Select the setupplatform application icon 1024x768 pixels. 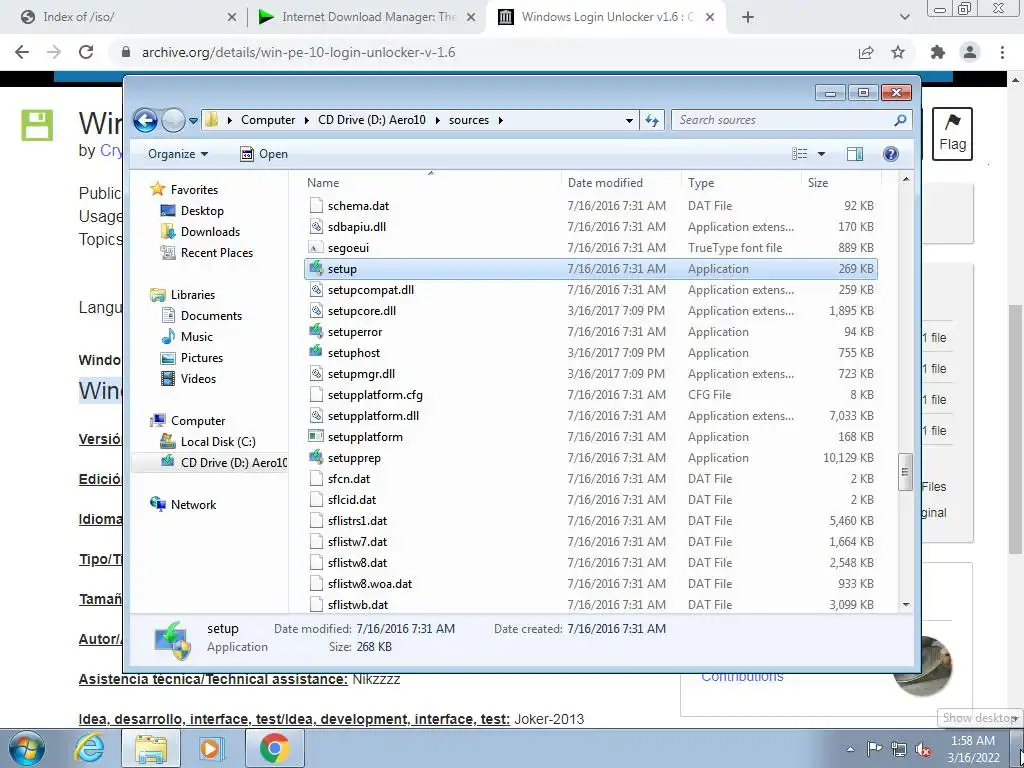point(316,437)
